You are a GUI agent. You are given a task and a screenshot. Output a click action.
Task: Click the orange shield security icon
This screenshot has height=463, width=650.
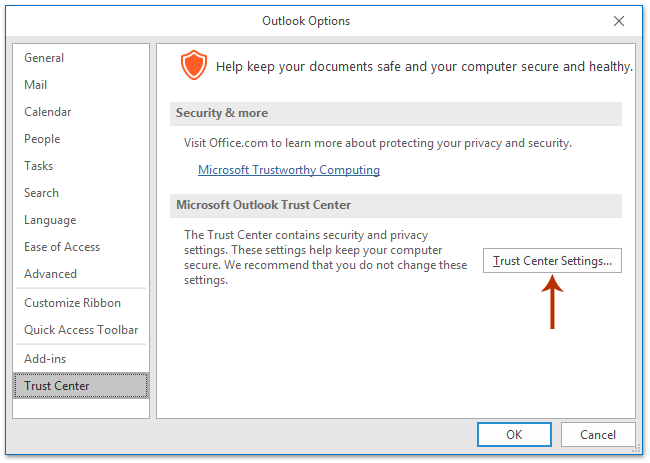194,65
